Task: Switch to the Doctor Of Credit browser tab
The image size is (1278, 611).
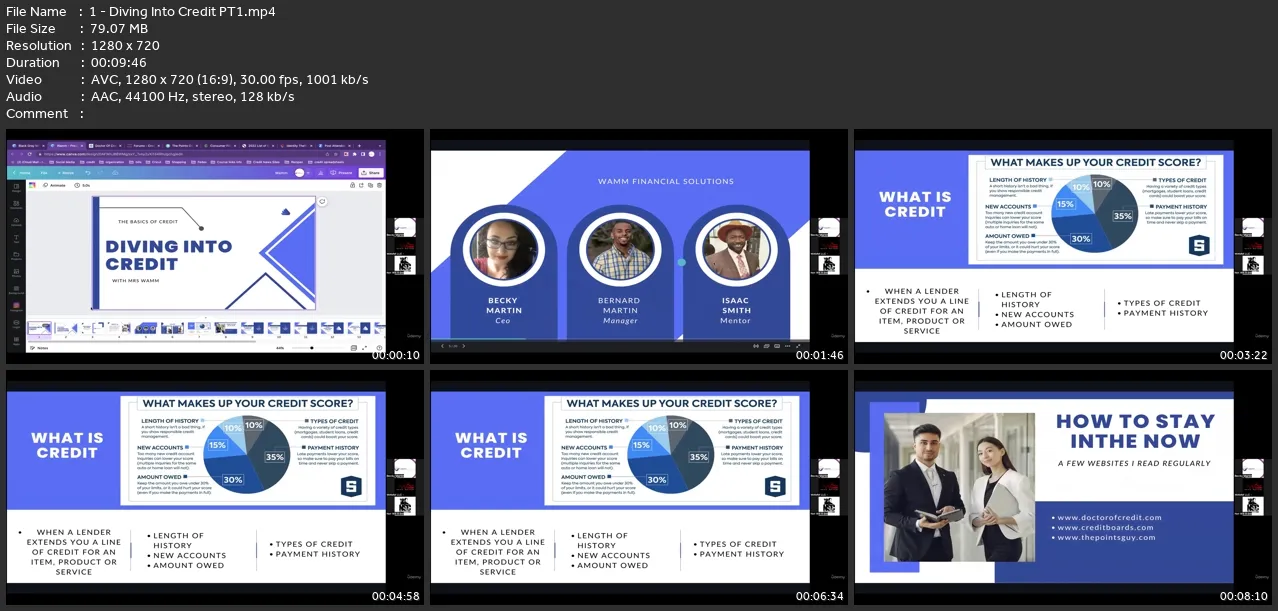Action: click(x=105, y=146)
